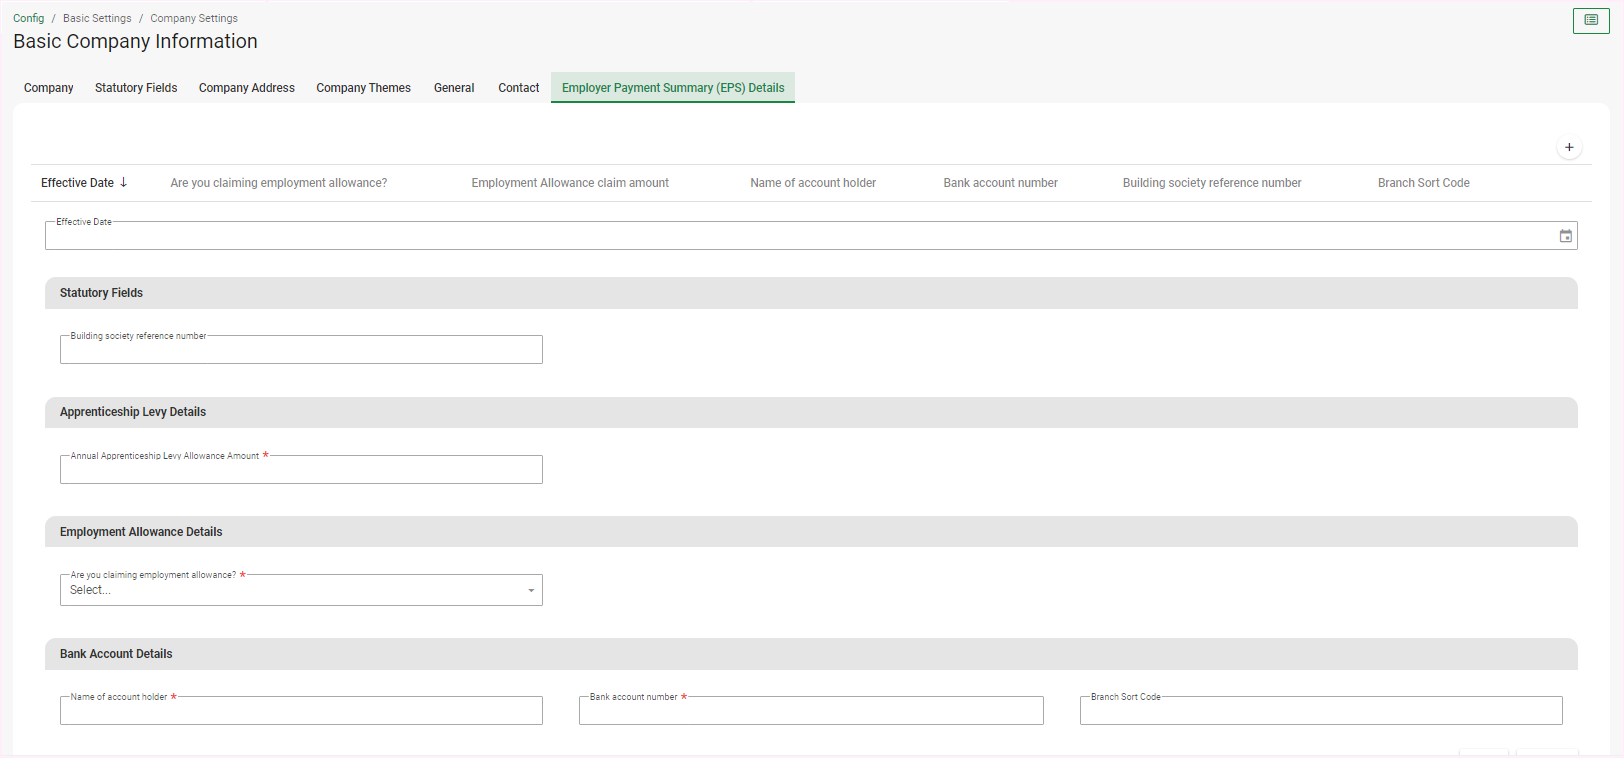Image resolution: width=1624 pixels, height=758 pixels.
Task: Open the Statutory Fields tab
Action: 136,88
